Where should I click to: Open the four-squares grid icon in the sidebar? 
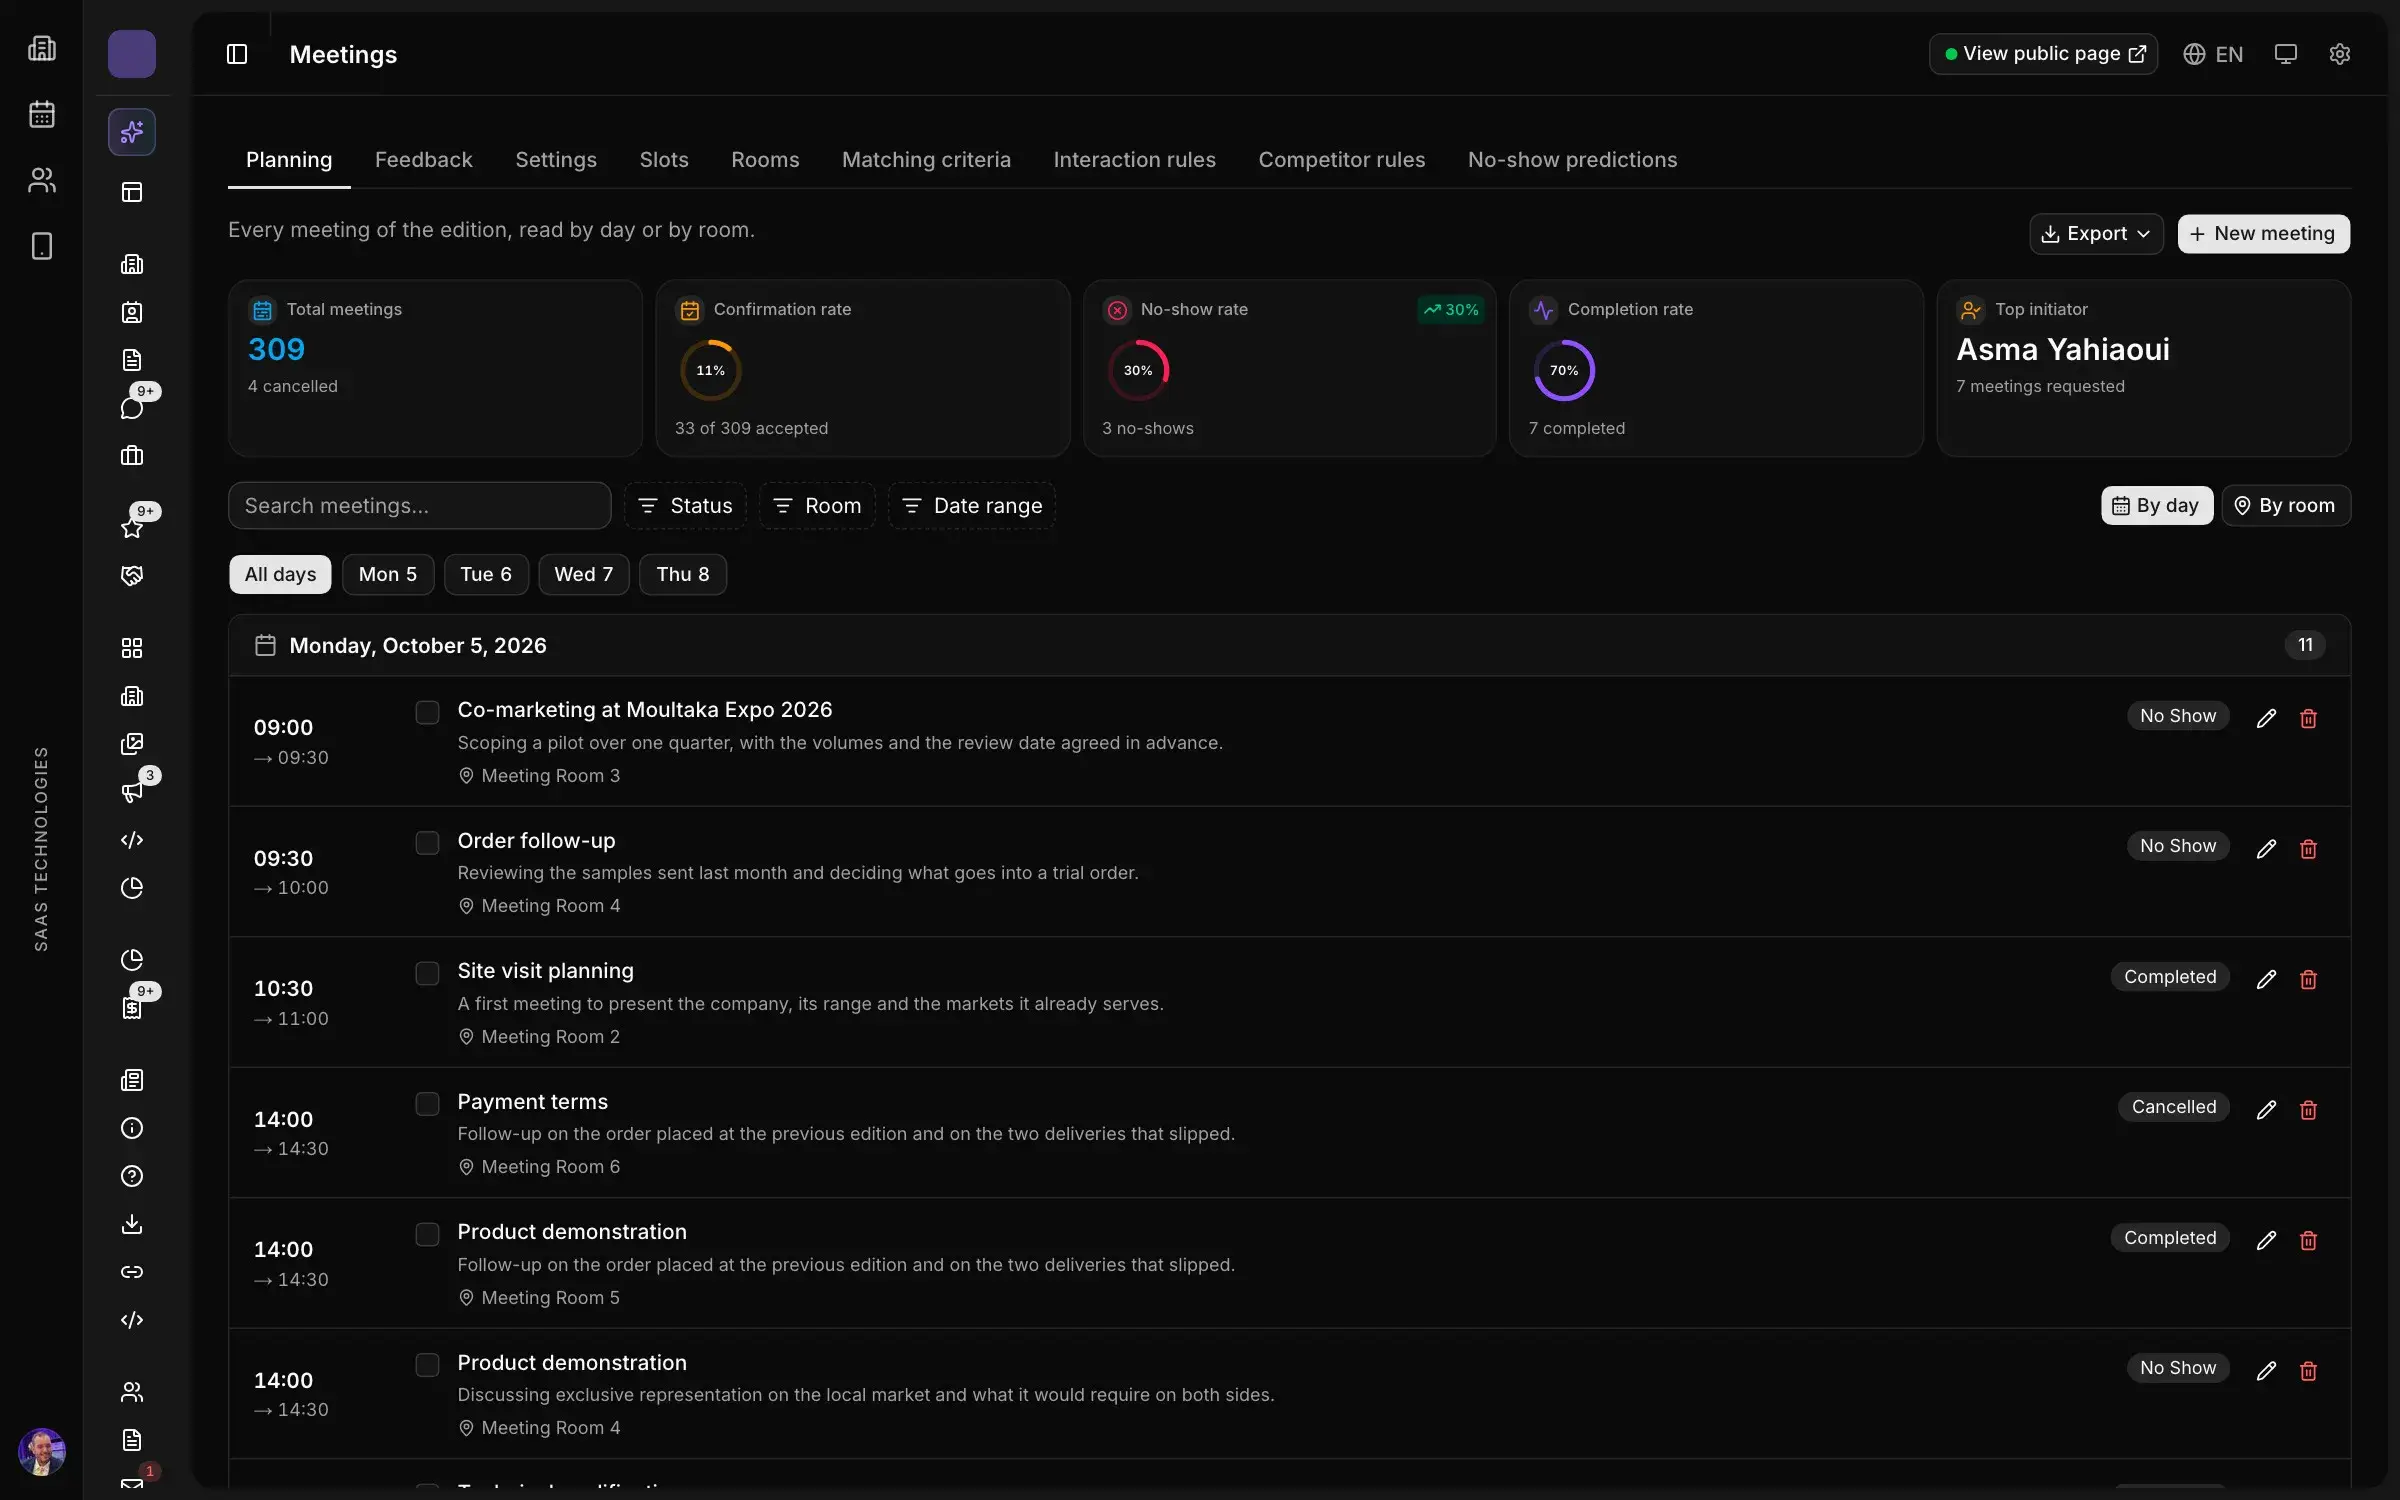(132, 648)
